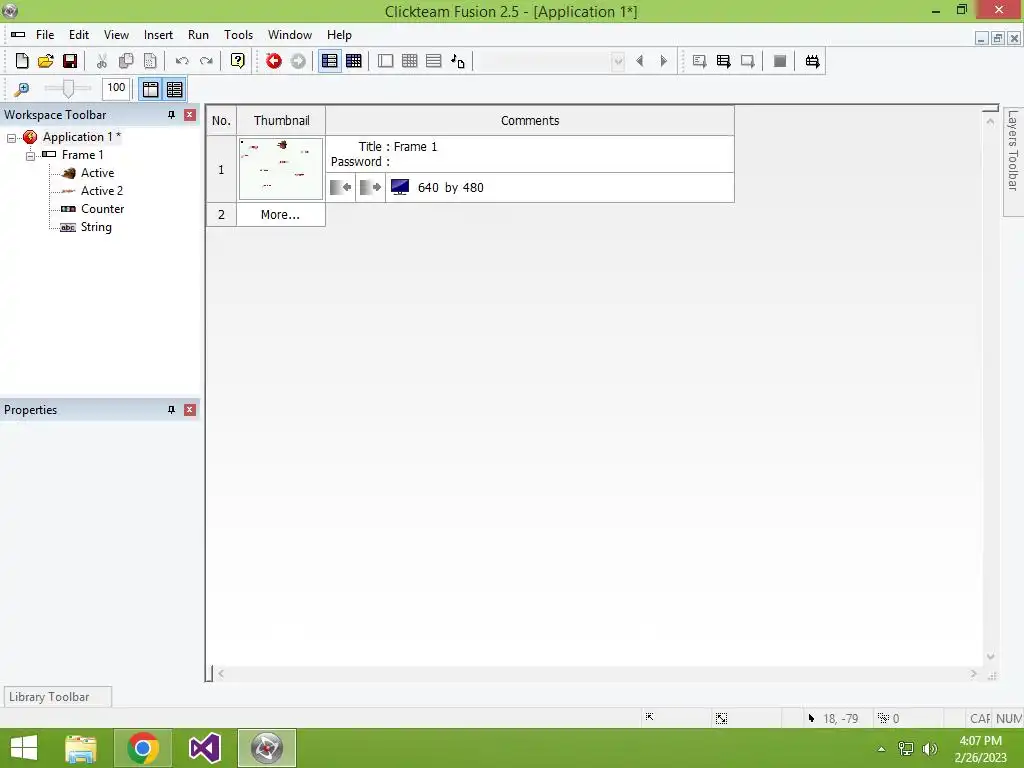Viewport: 1024px width, 768px height.
Task: Open the Insert menu
Action: [158, 35]
